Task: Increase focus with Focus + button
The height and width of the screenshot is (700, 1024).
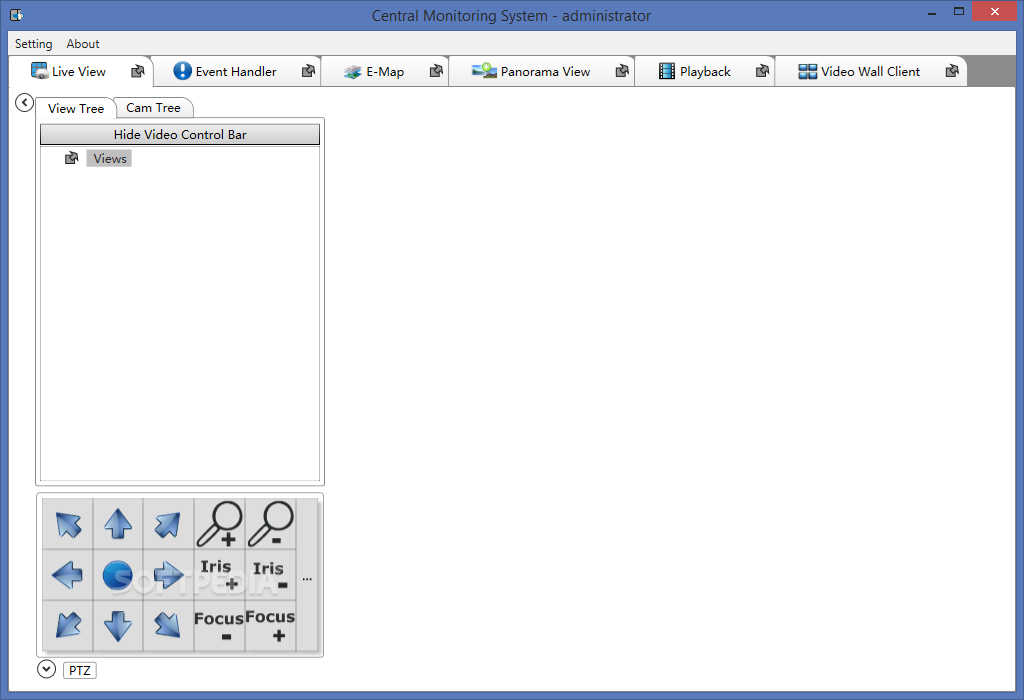Action: [270, 625]
